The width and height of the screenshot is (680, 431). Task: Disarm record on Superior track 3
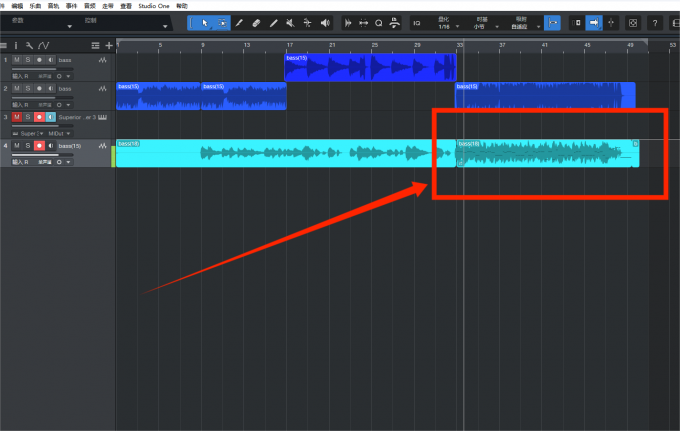pos(39,117)
